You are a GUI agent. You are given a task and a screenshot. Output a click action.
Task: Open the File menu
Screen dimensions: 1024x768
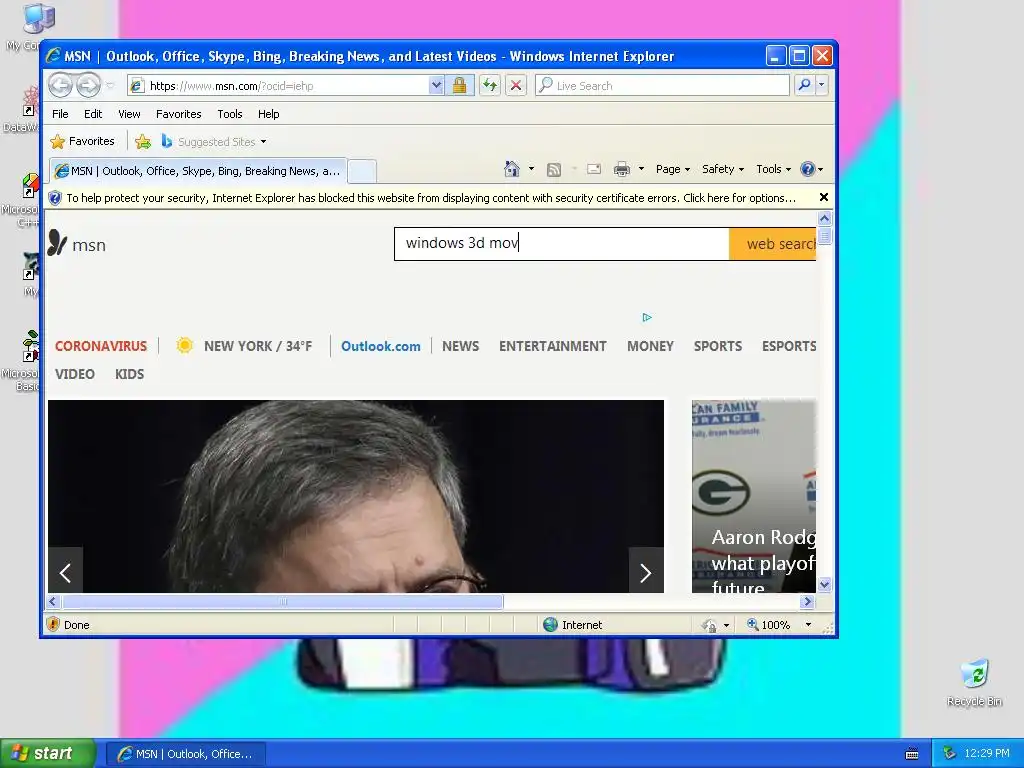[60, 114]
